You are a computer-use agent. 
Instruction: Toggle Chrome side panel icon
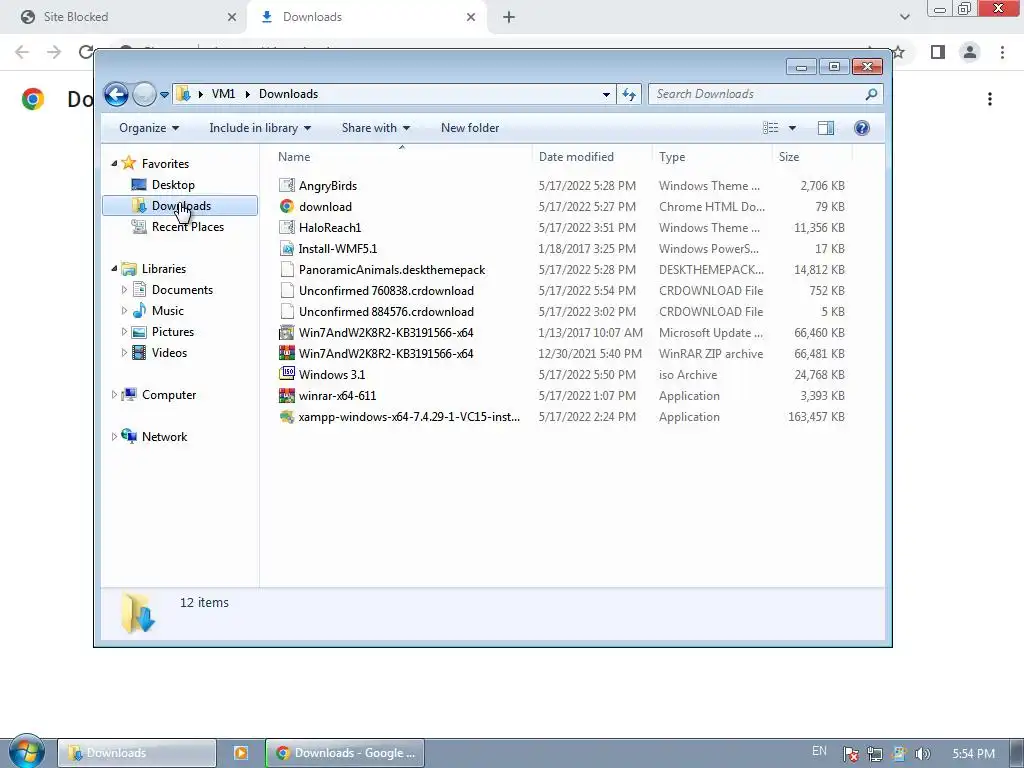tap(938, 52)
